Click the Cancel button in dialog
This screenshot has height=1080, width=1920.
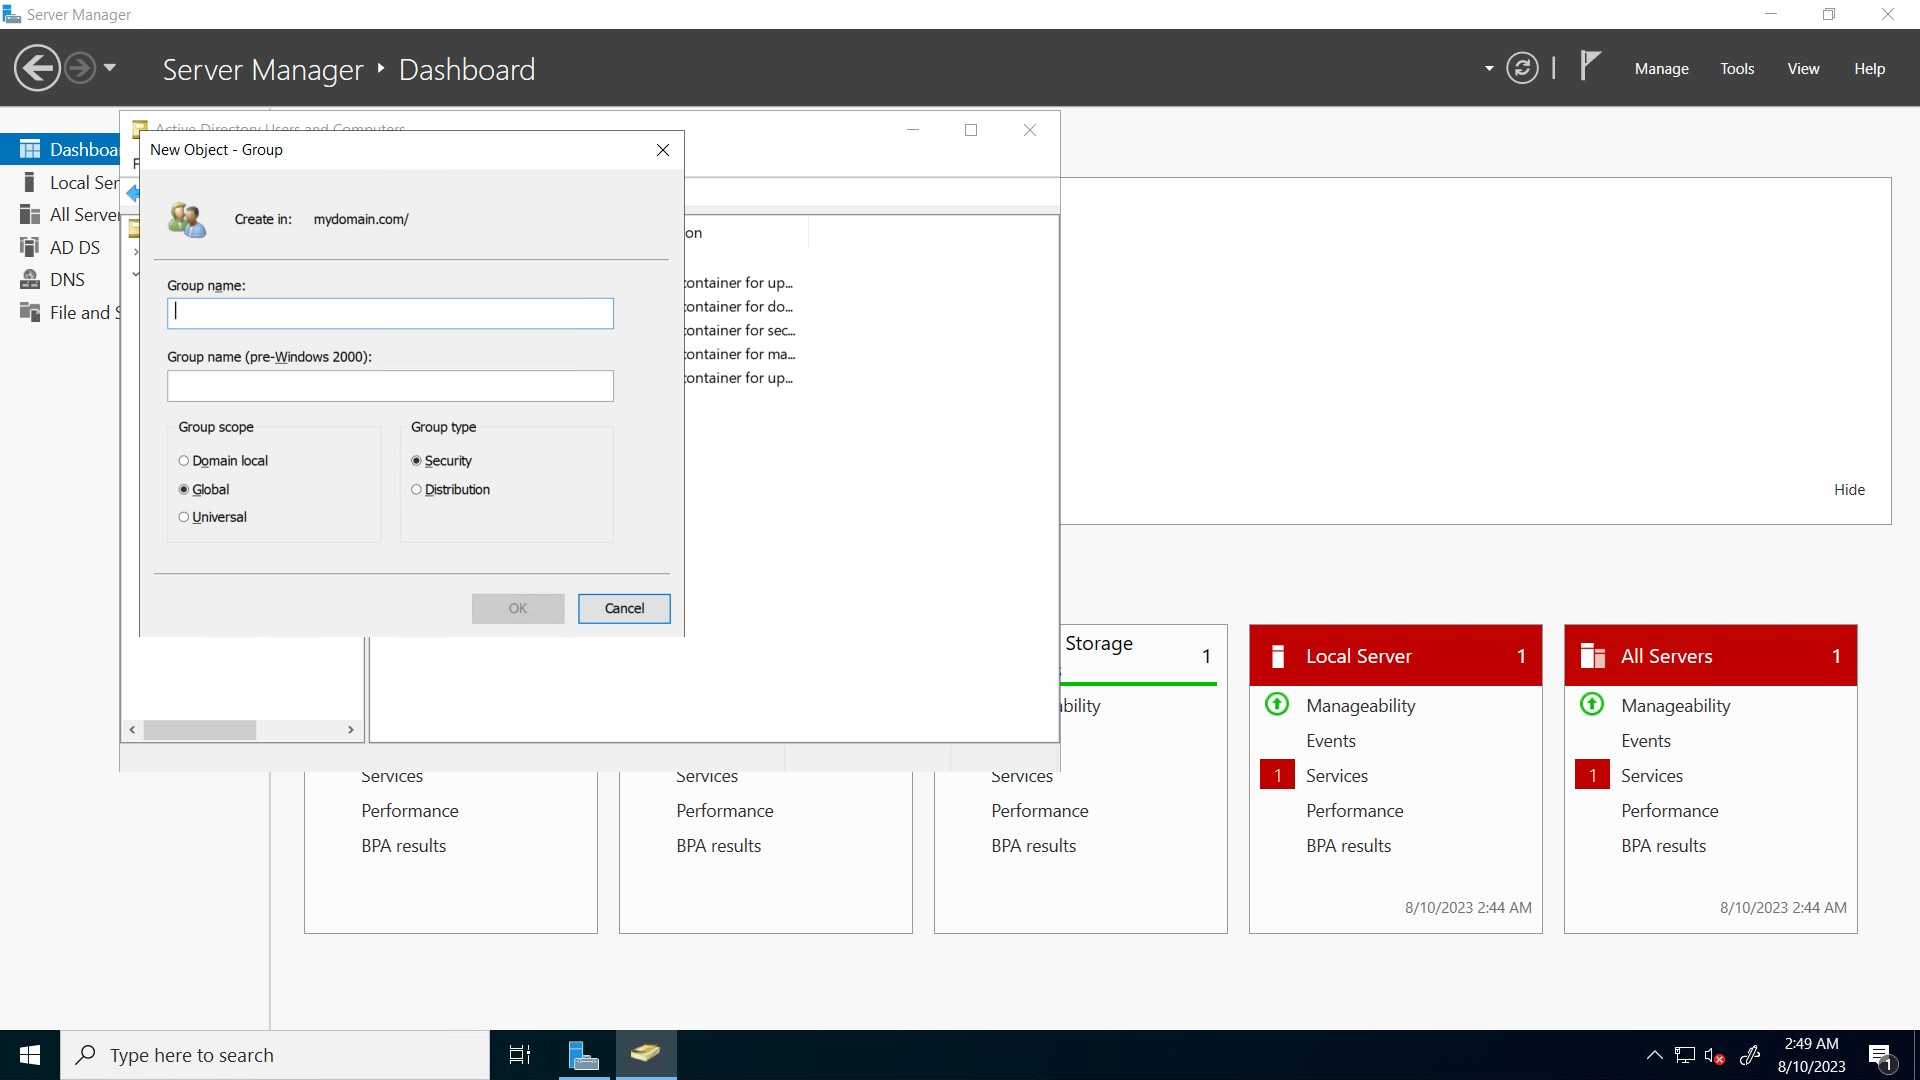point(624,608)
